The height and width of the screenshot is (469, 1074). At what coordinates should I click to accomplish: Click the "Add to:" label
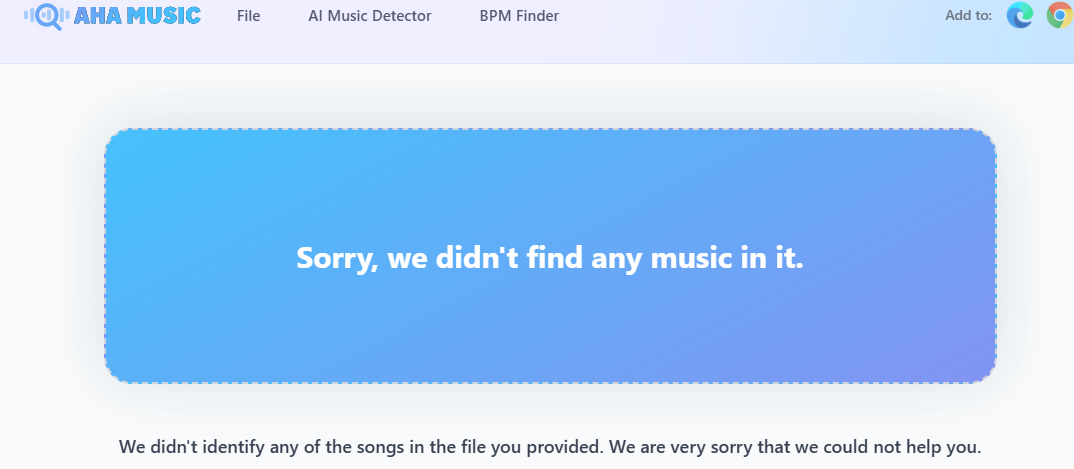click(x=968, y=15)
